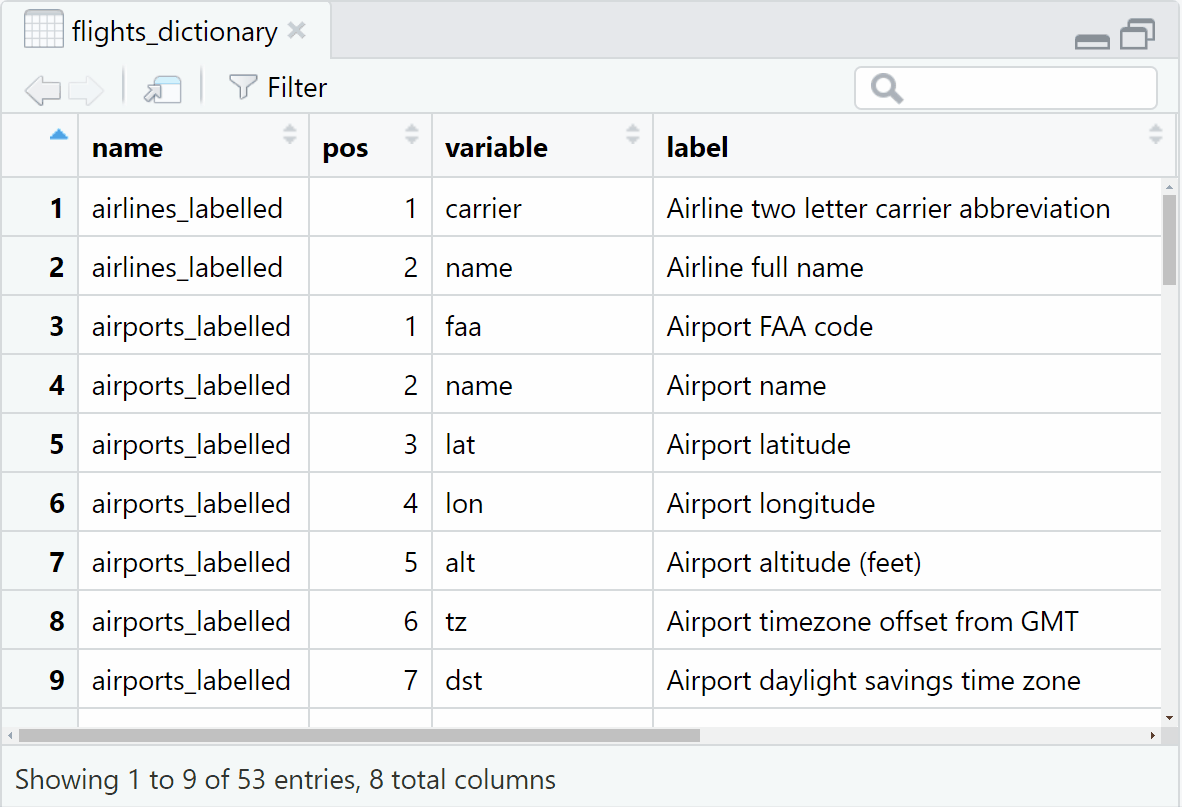Click the forward navigation arrow icon
Image resolution: width=1182 pixels, height=807 pixels.
[x=86, y=90]
